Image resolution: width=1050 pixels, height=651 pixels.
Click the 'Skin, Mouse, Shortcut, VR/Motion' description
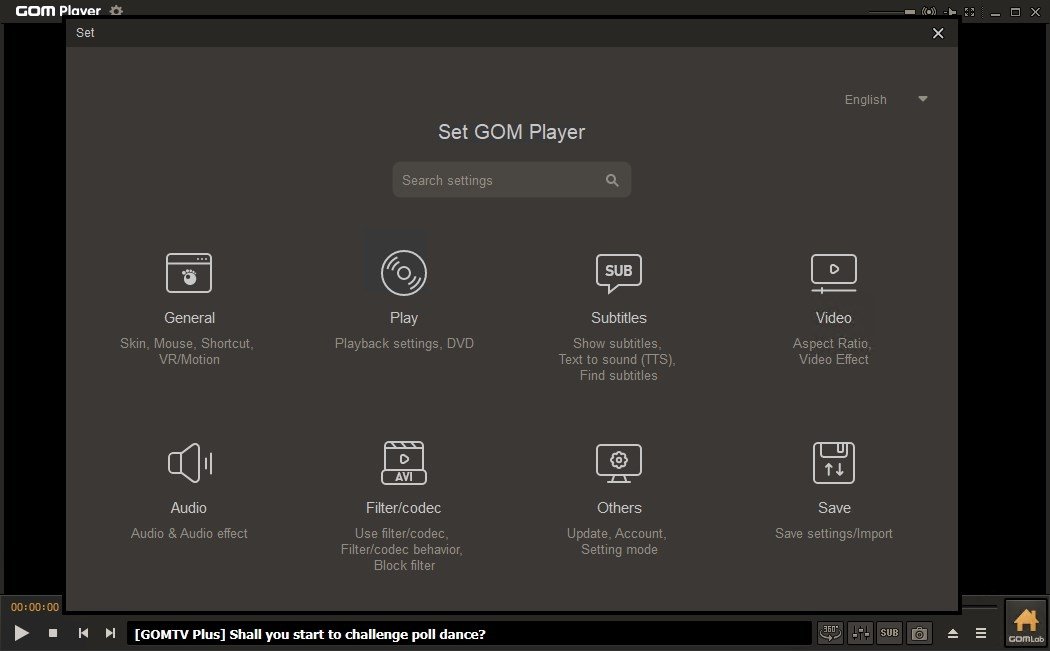(188, 352)
